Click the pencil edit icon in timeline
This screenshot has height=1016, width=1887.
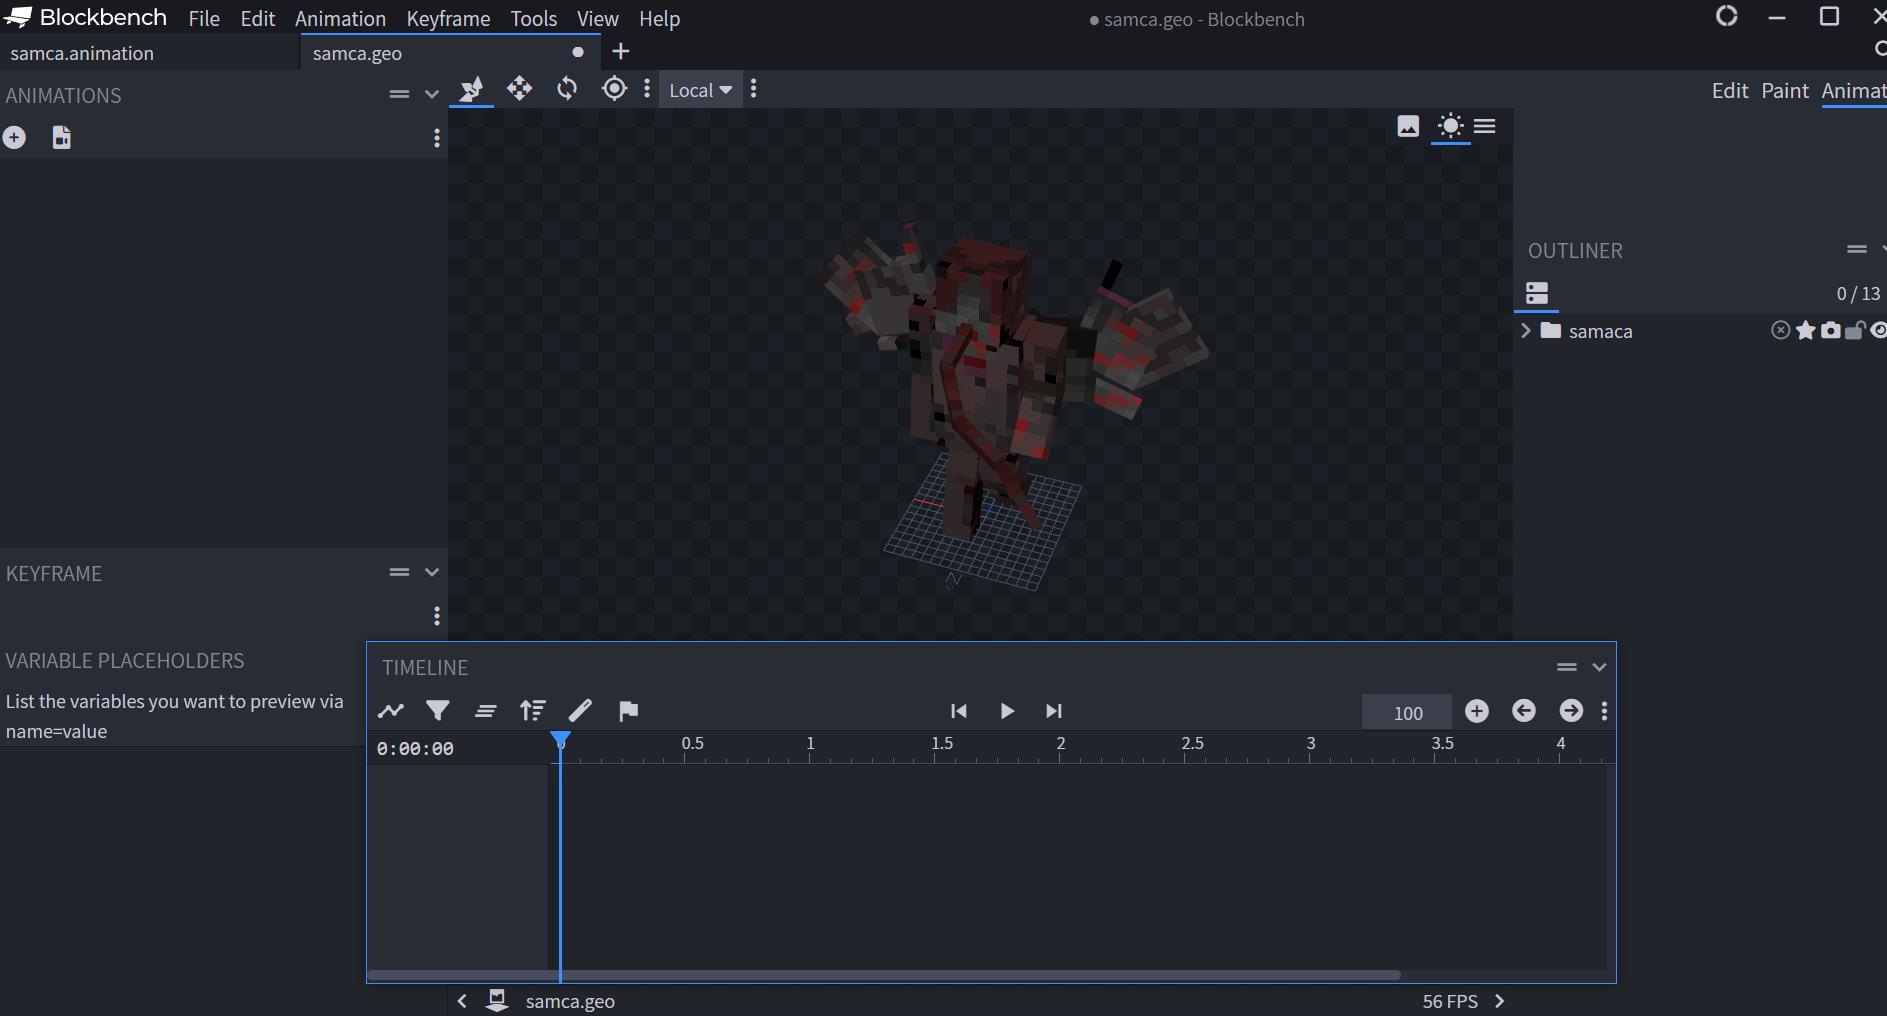click(580, 711)
